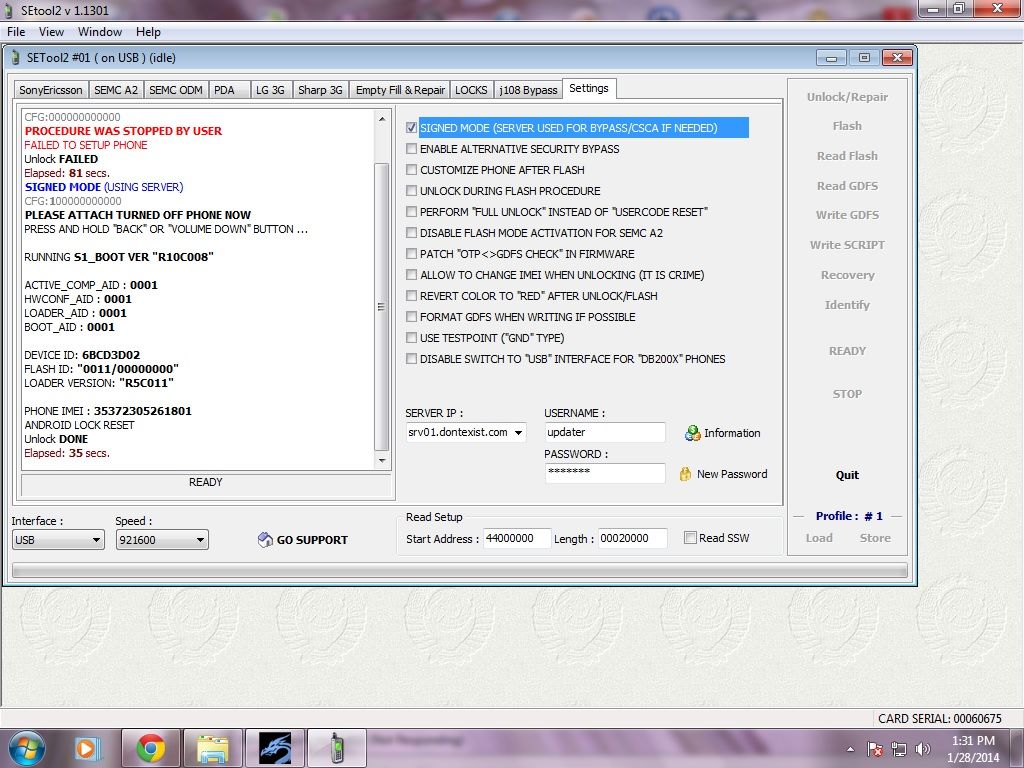This screenshot has height=768, width=1024.
Task: Switch to the SEMC A2 tab
Action: [116, 90]
